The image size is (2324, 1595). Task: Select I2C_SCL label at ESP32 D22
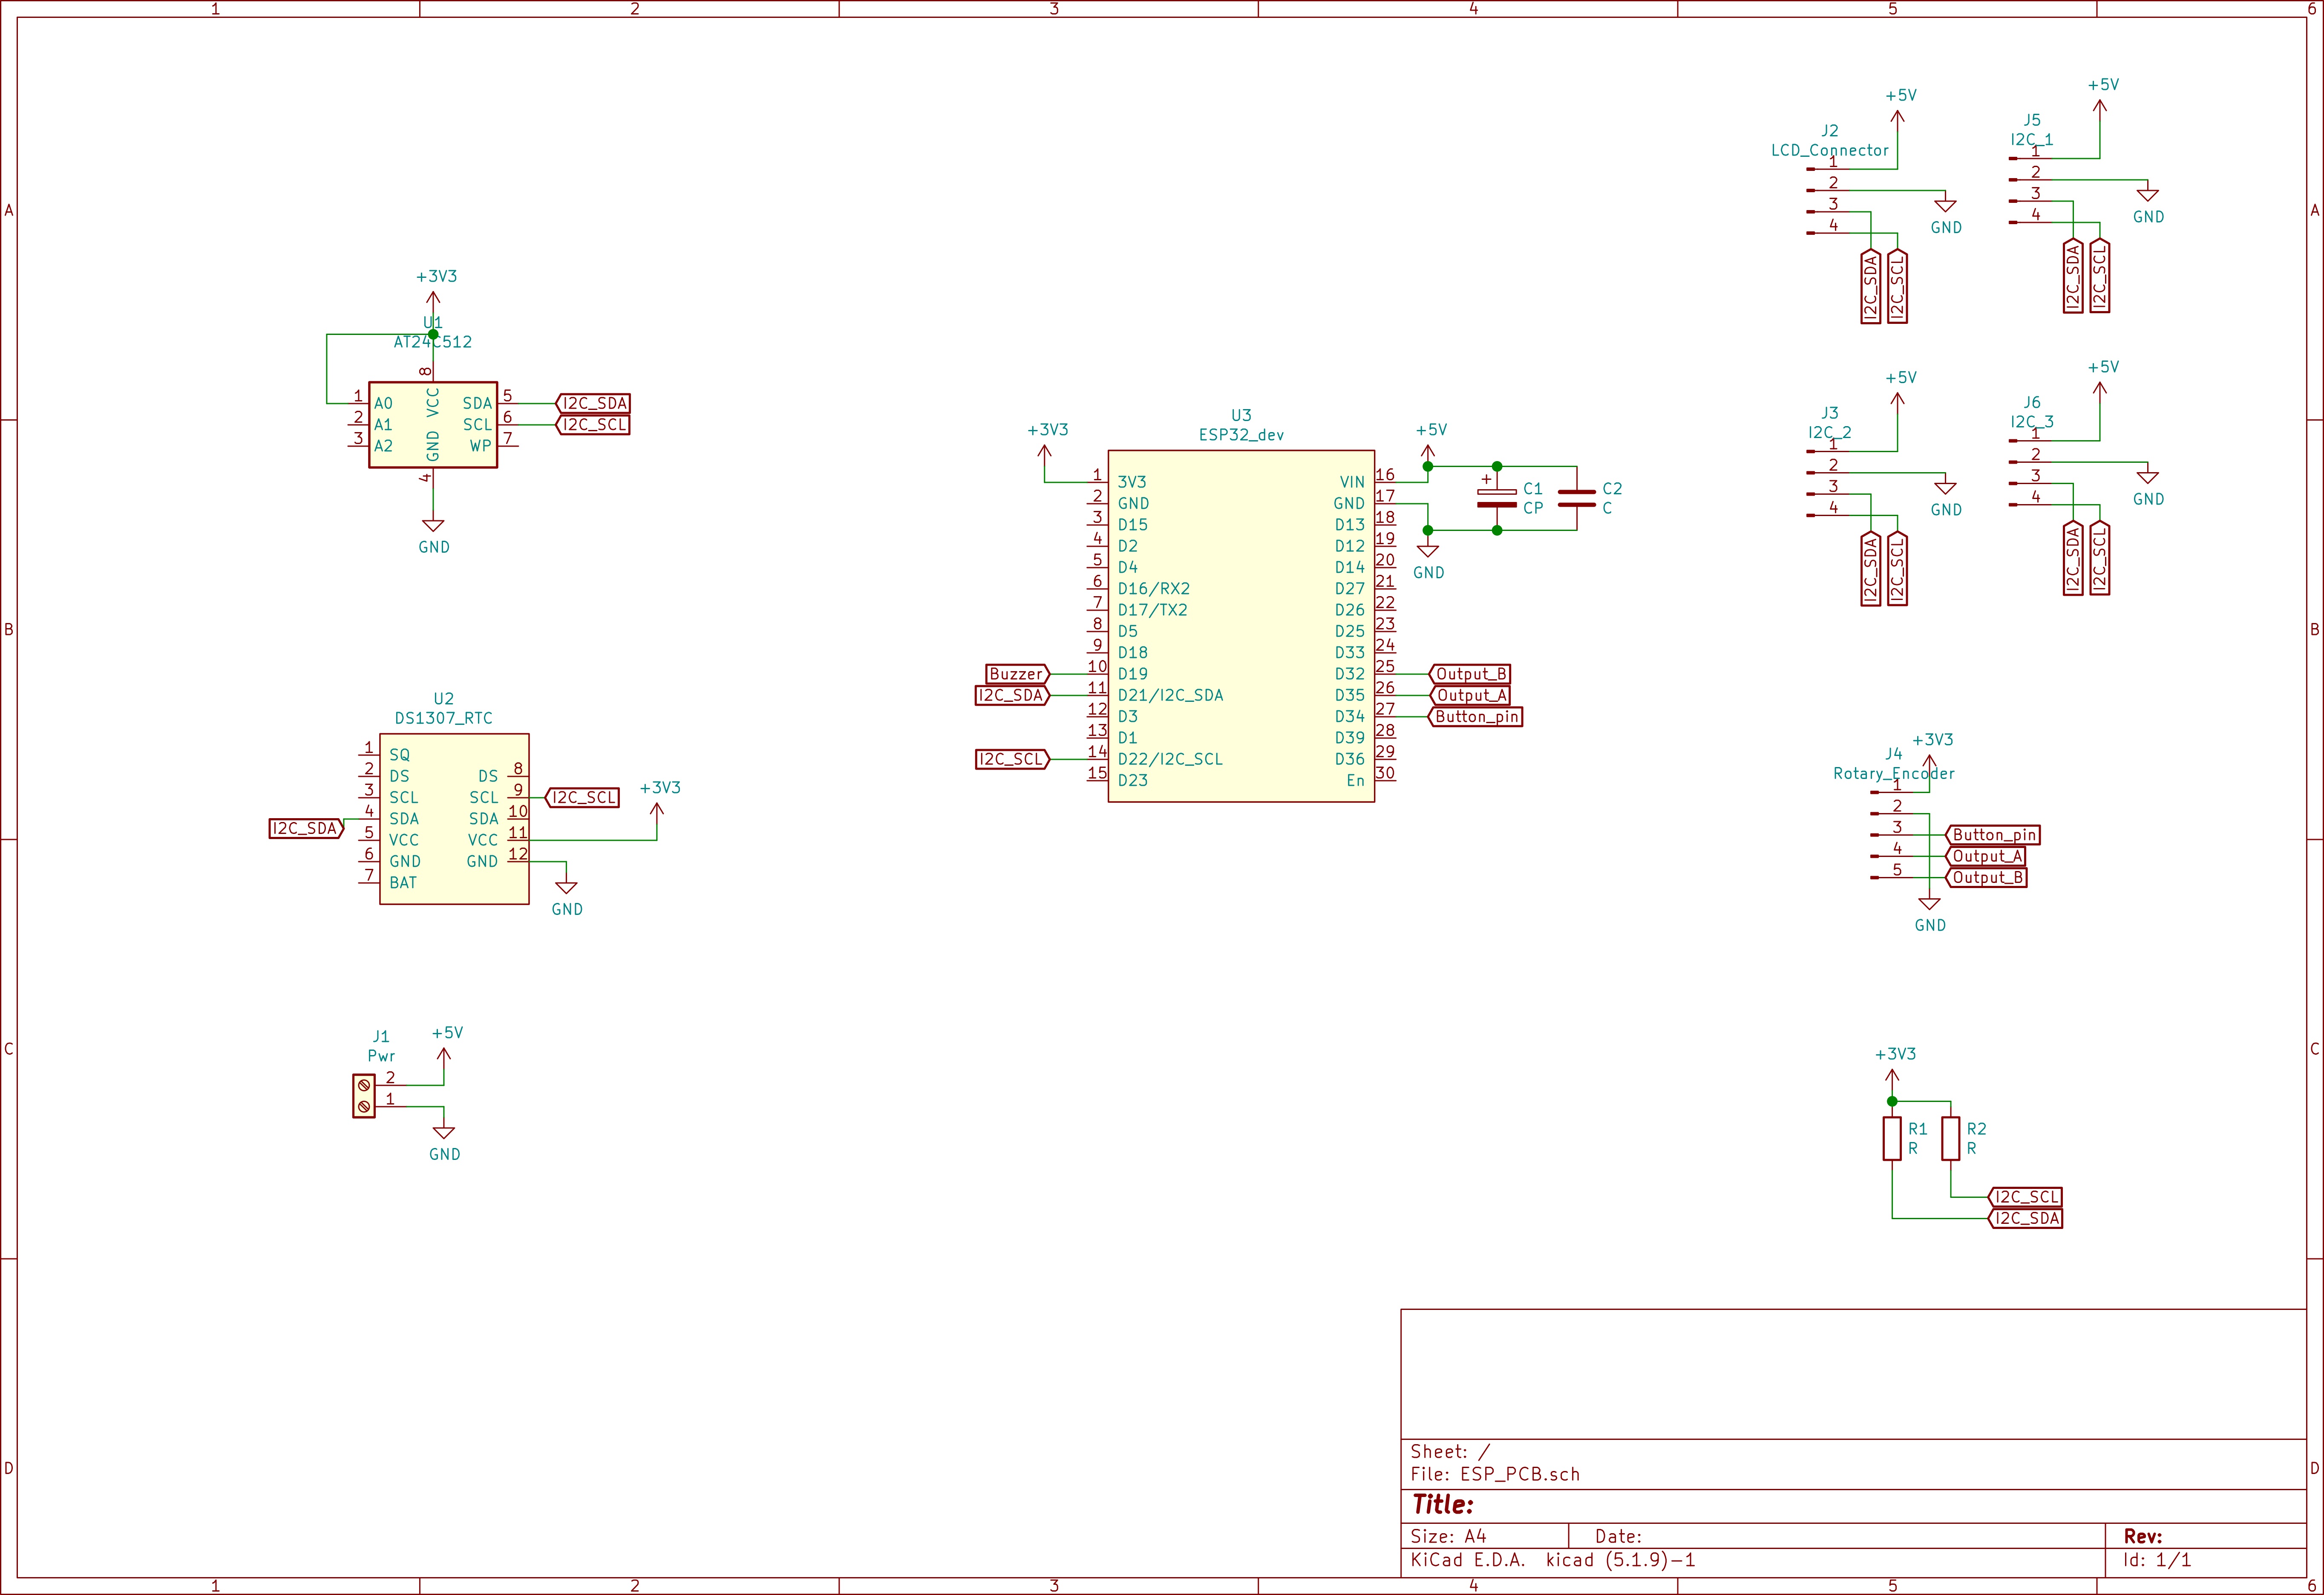[1012, 759]
